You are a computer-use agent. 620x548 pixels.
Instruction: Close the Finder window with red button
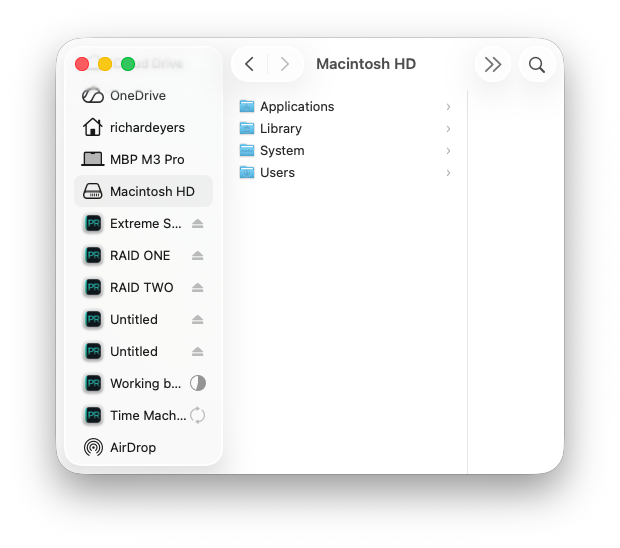82,64
